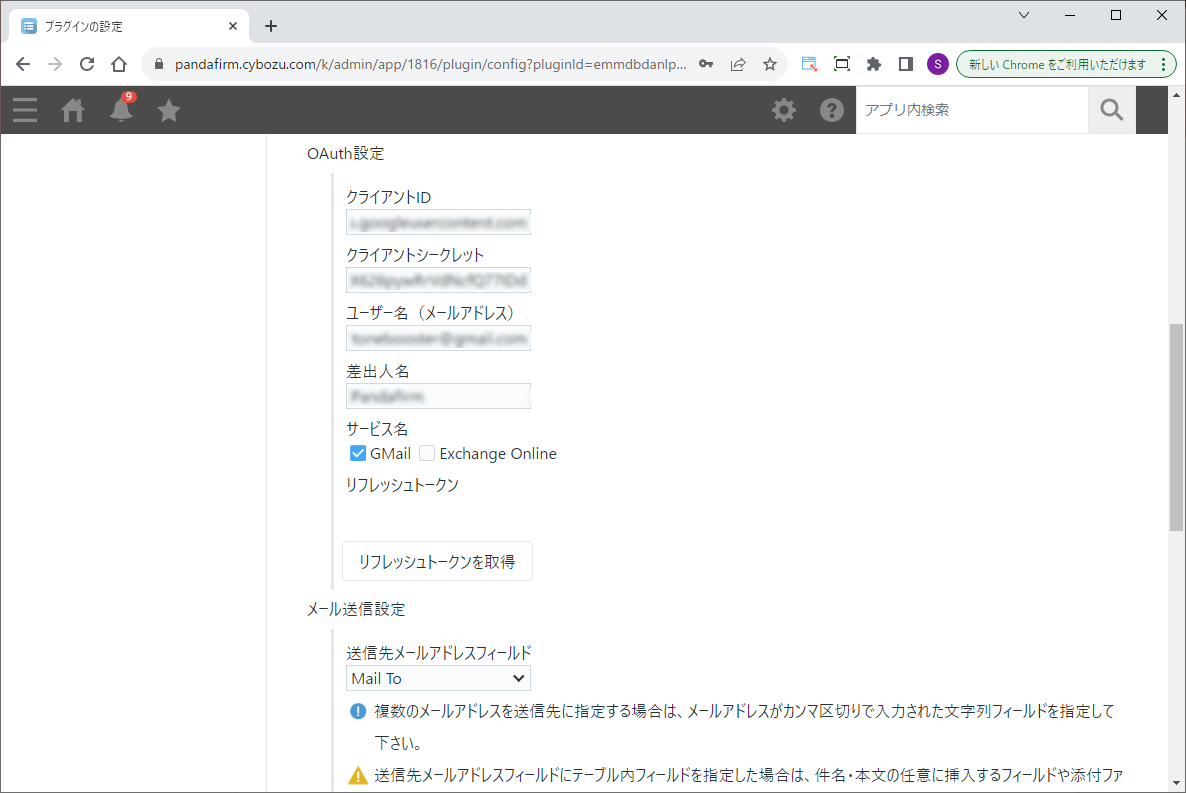The height and width of the screenshot is (793, 1186).
Task: Open Chrome extensions puzzle icon
Action: [x=874, y=64]
